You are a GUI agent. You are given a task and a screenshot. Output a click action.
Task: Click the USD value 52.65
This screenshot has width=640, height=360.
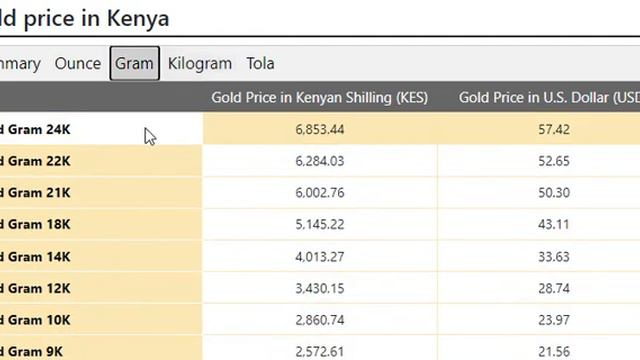click(553, 161)
